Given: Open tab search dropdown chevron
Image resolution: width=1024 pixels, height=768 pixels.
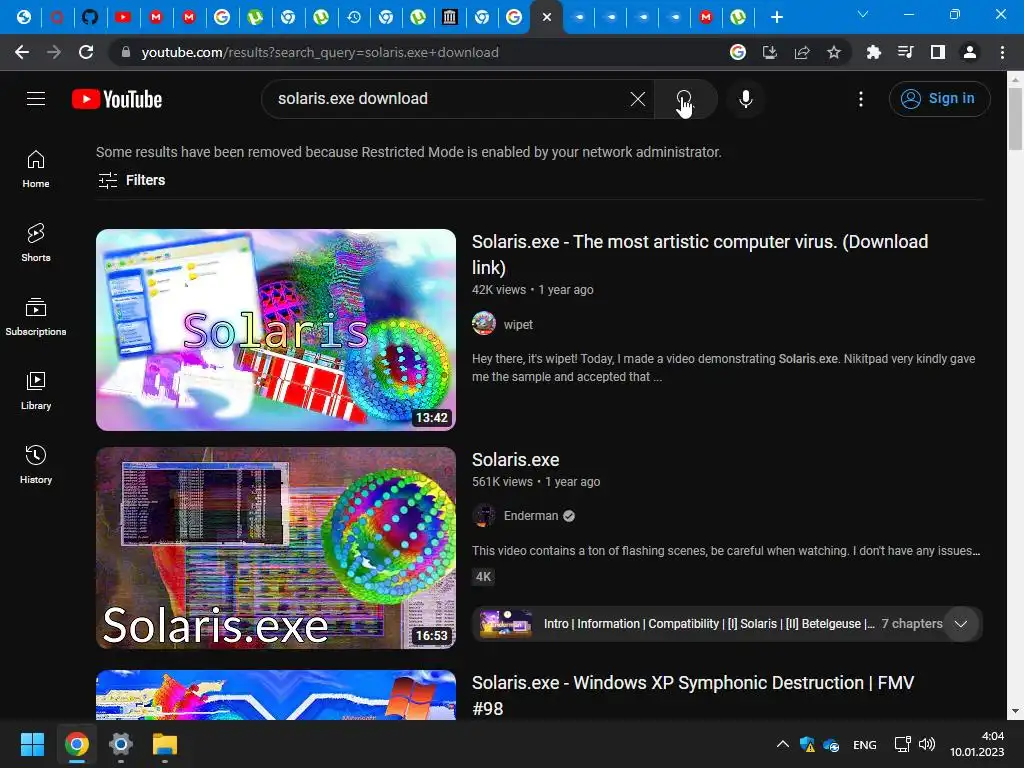Looking at the screenshot, I should tap(863, 14).
